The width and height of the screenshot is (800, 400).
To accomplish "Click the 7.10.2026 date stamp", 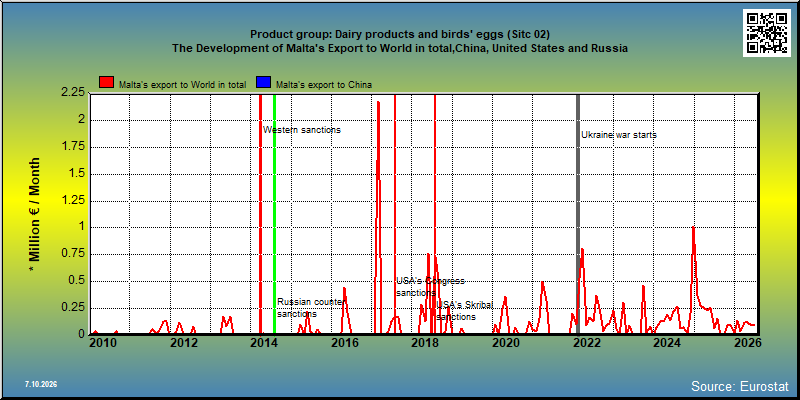I will (41, 384).
